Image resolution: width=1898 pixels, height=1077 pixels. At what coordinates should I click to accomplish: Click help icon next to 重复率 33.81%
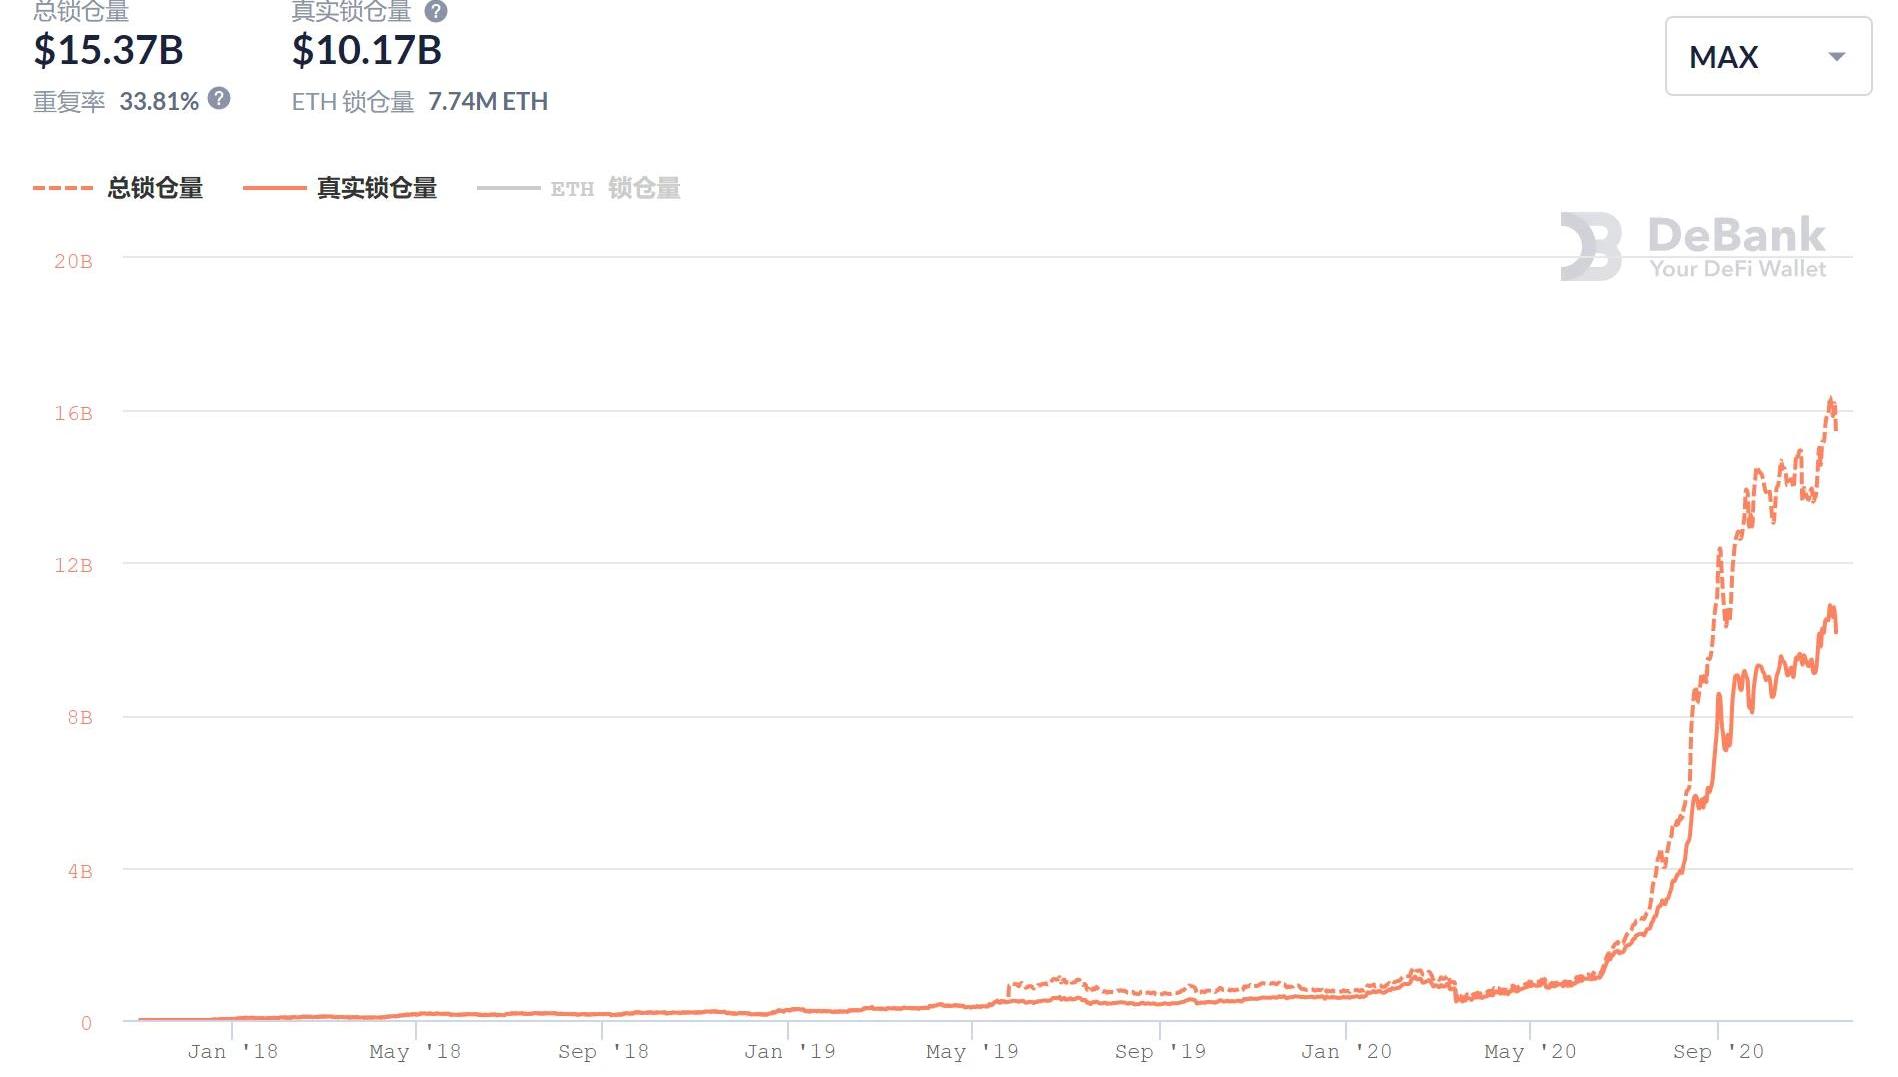(219, 99)
